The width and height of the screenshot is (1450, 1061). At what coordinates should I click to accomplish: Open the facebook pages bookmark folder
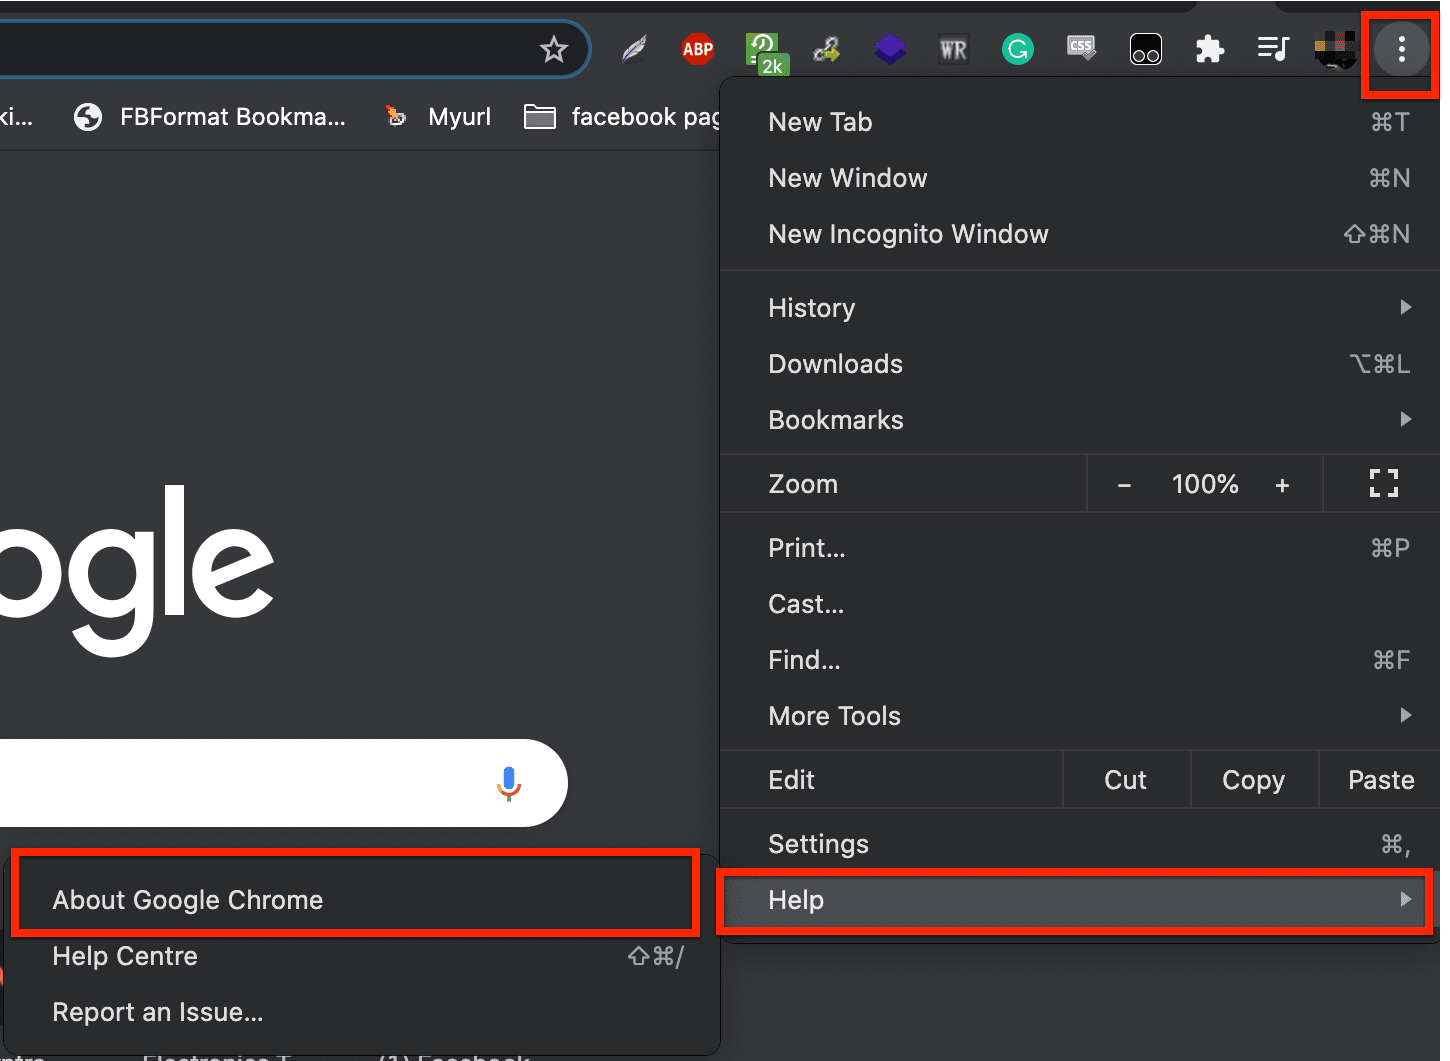click(622, 117)
